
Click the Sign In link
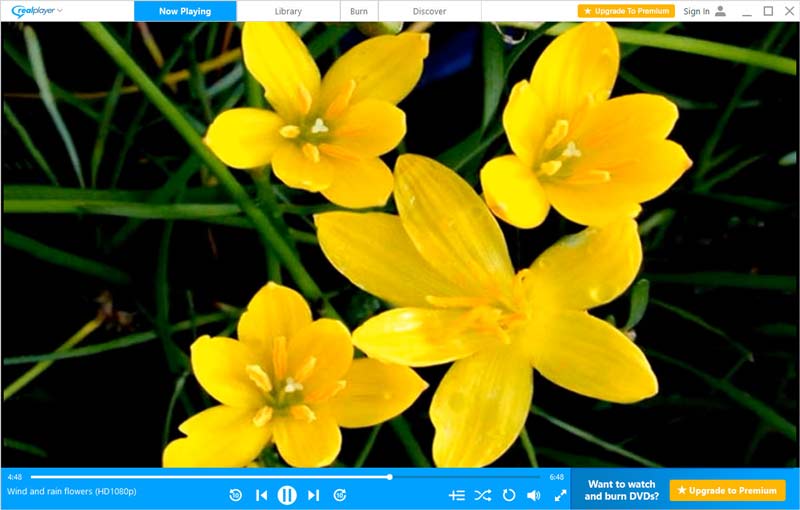[696, 11]
